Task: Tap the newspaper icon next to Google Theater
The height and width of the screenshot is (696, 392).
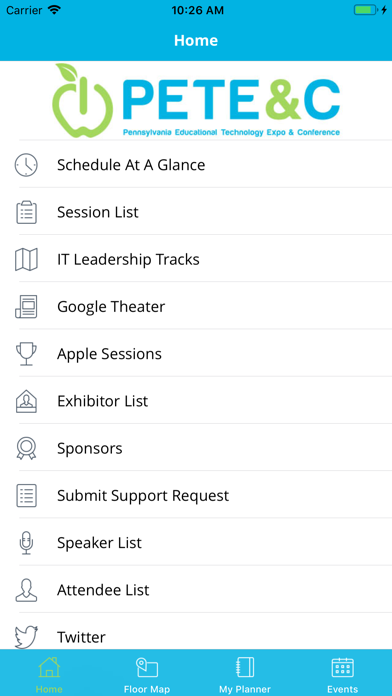Action: click(26, 307)
